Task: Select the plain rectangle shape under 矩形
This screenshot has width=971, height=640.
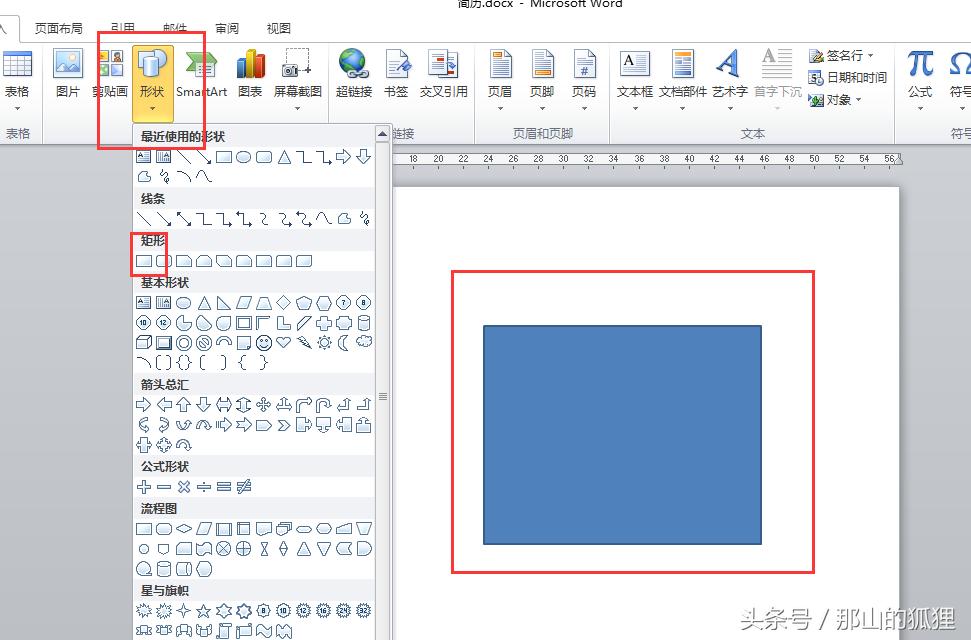Action: [142, 259]
